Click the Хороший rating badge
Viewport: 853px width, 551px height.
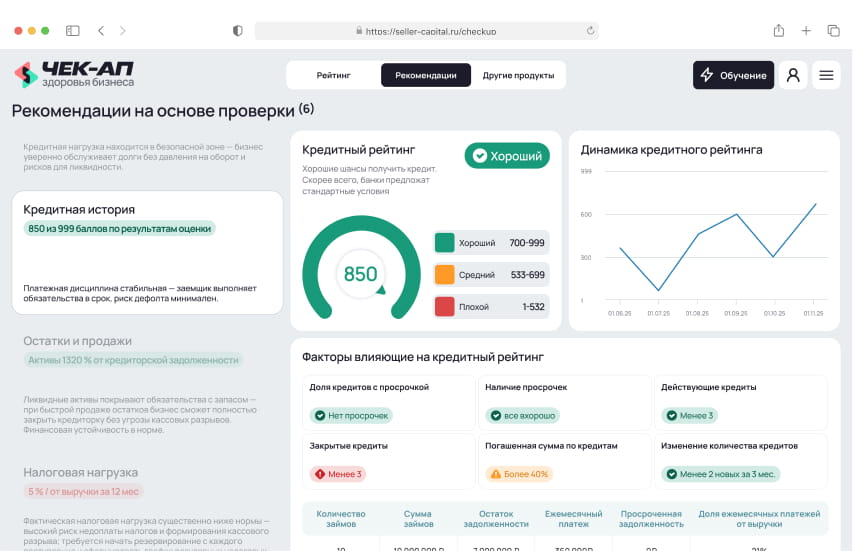507,156
